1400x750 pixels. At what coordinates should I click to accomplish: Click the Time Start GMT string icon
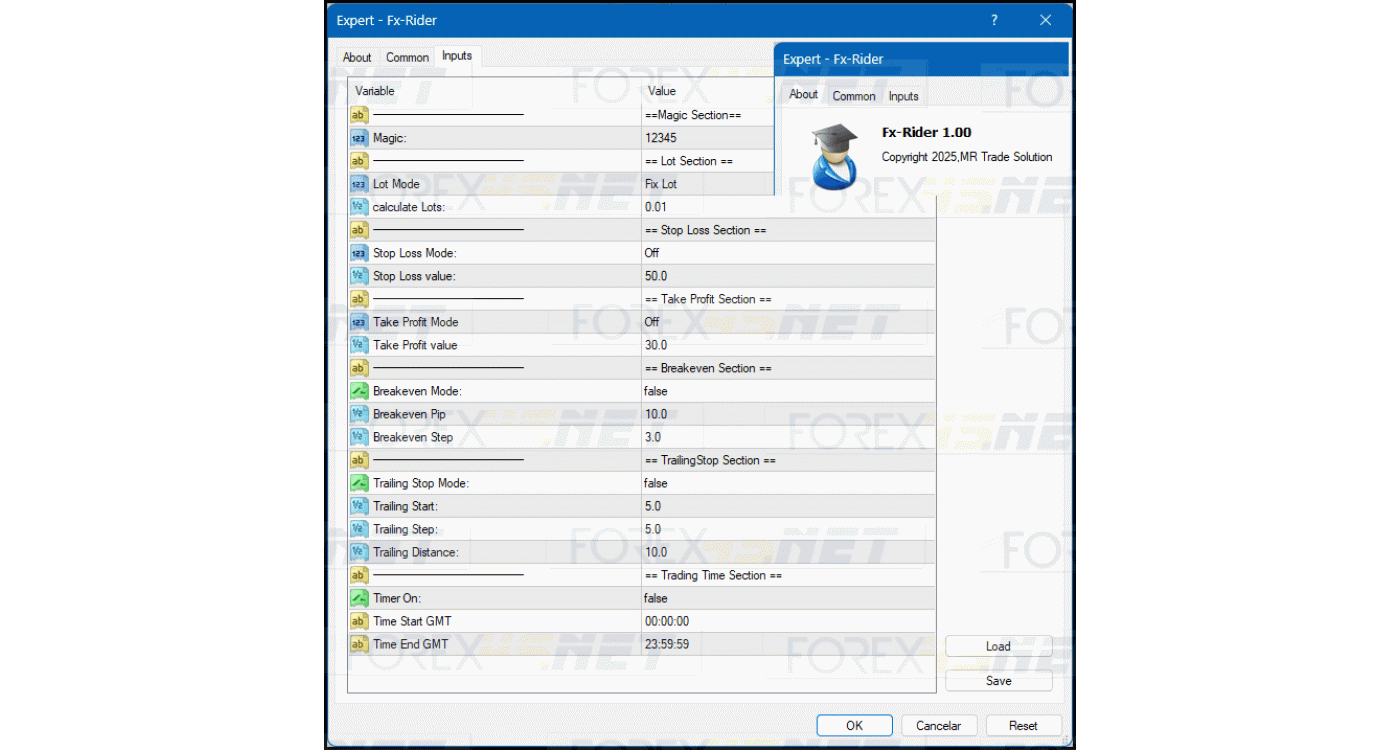click(359, 621)
